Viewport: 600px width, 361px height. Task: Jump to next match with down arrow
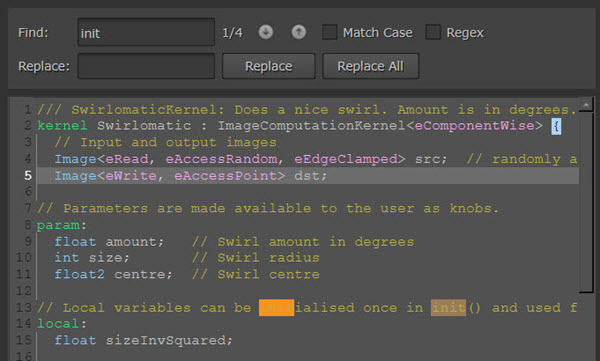click(x=266, y=32)
